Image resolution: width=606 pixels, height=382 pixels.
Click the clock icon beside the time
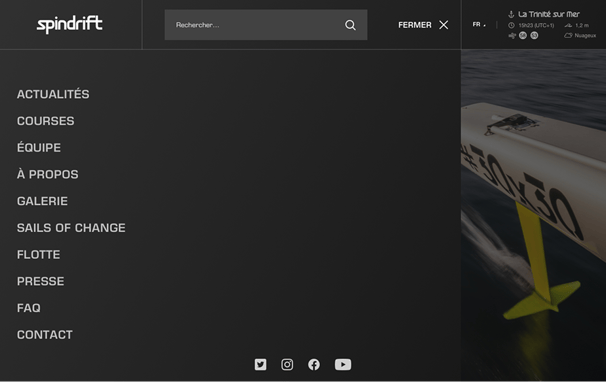[511, 26]
